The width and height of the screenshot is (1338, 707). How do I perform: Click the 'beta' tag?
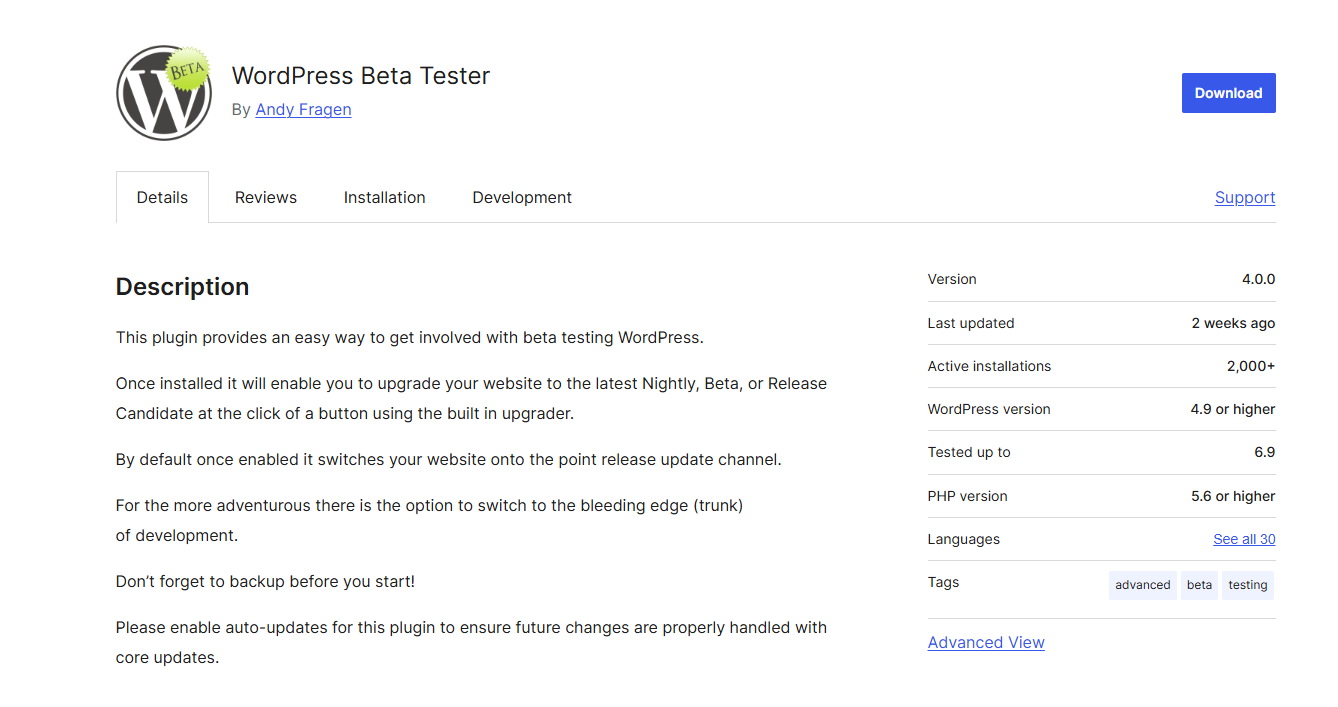[1199, 585]
